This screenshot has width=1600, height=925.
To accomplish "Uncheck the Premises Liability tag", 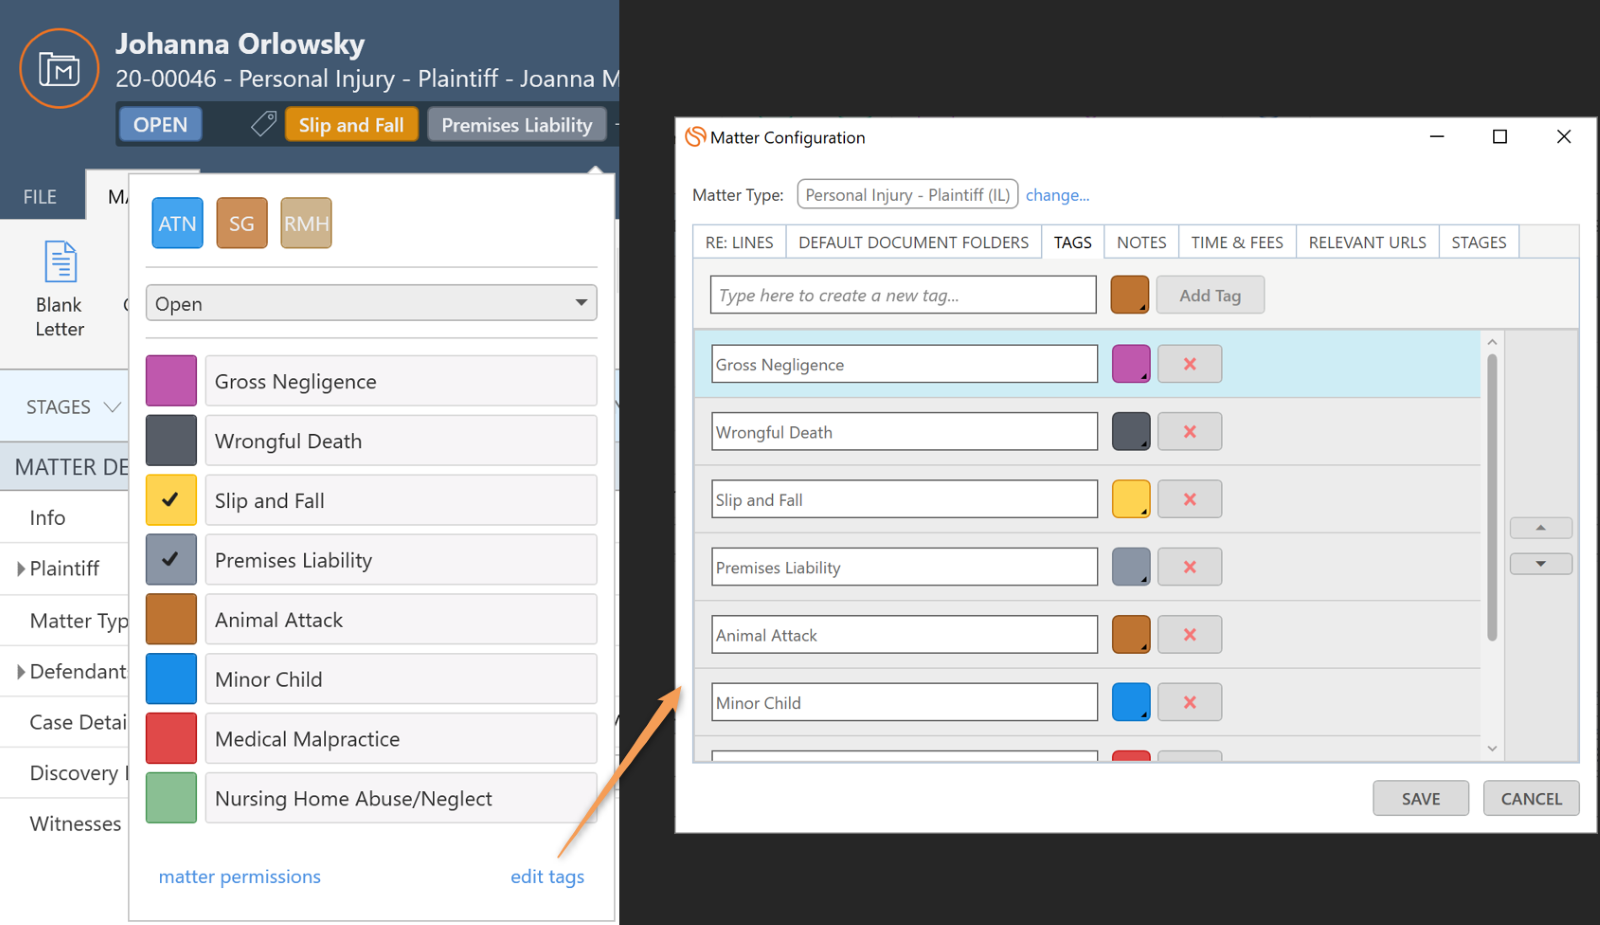I will point(171,560).
